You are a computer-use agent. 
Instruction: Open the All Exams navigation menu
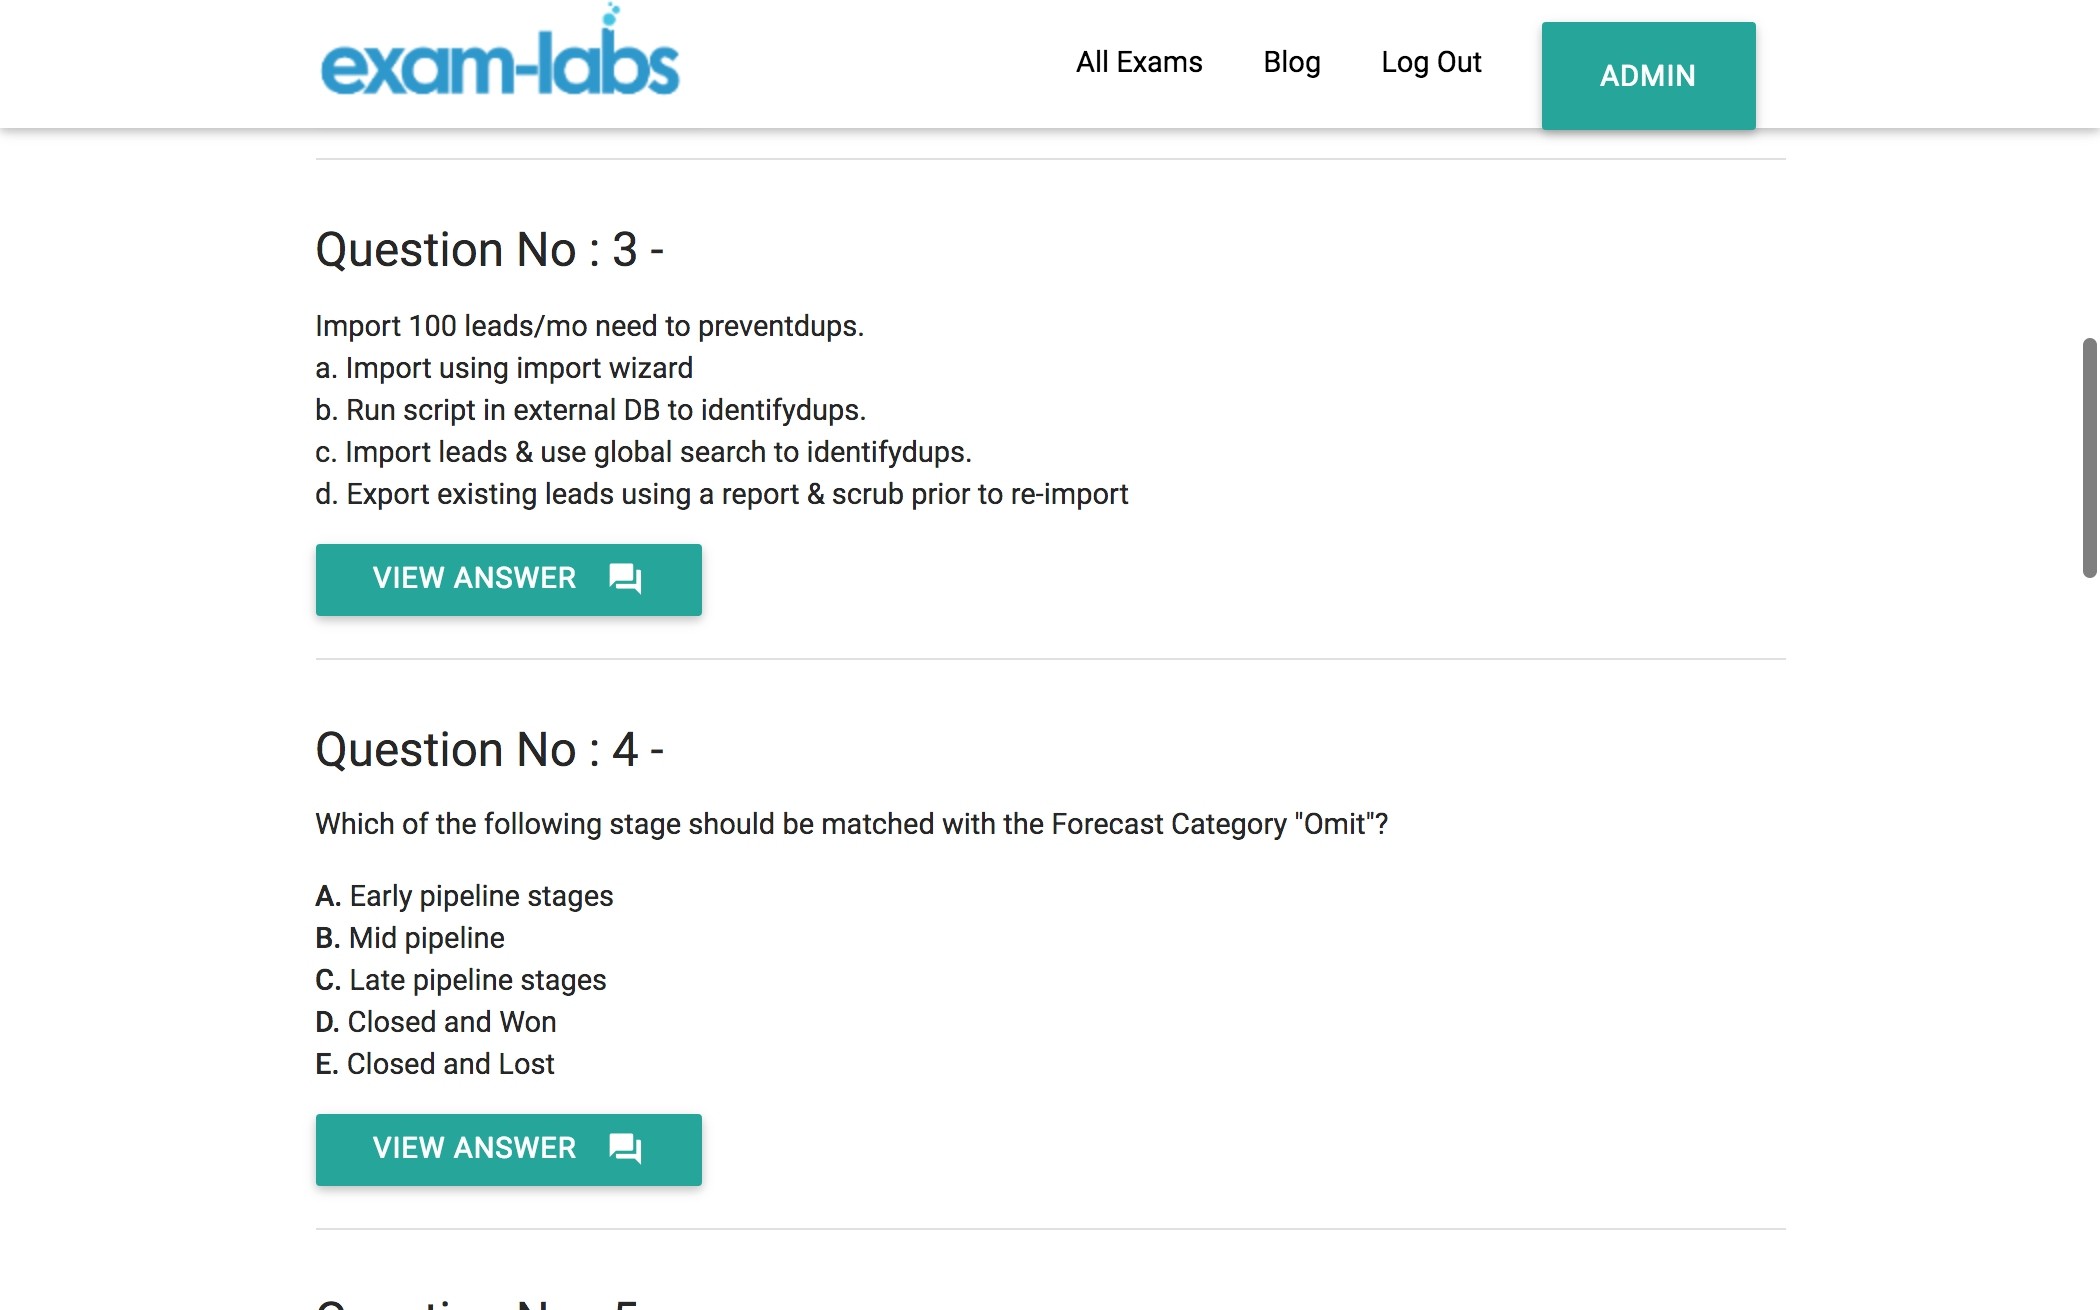click(x=1138, y=60)
